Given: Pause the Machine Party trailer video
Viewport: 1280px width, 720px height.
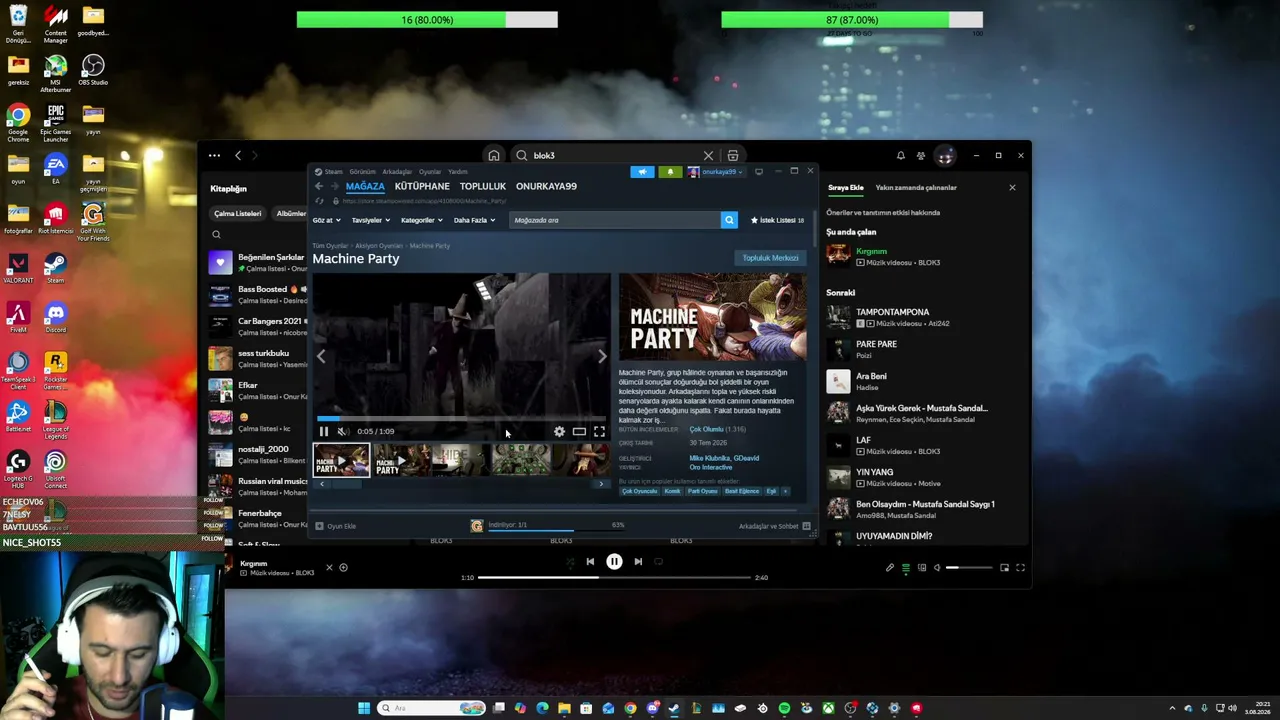Looking at the screenshot, I should click(324, 431).
